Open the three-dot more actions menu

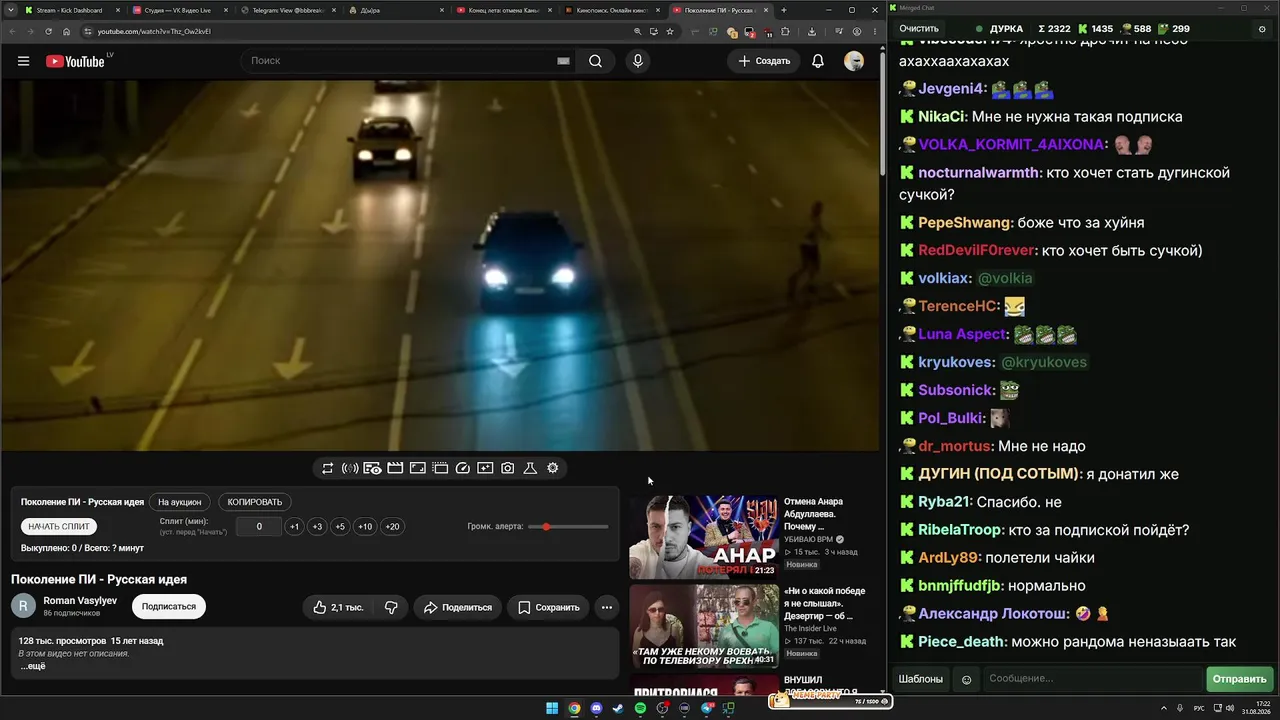tap(606, 607)
